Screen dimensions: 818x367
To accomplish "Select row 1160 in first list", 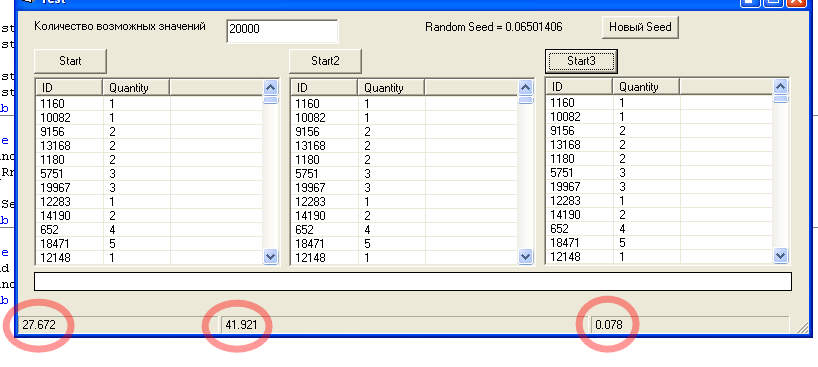I will [149, 104].
